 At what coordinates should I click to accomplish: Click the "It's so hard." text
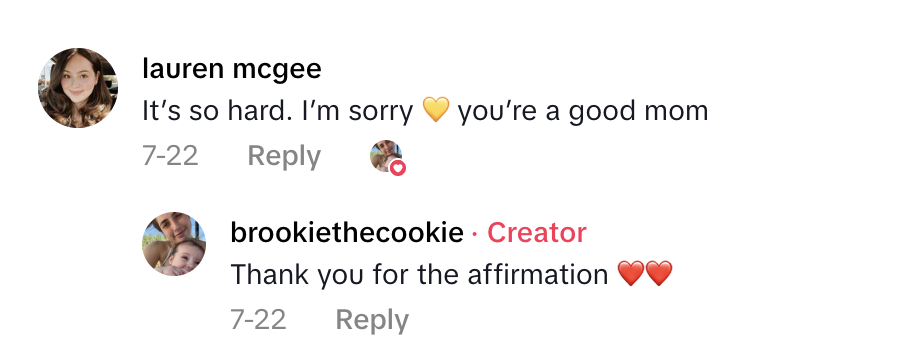218,110
